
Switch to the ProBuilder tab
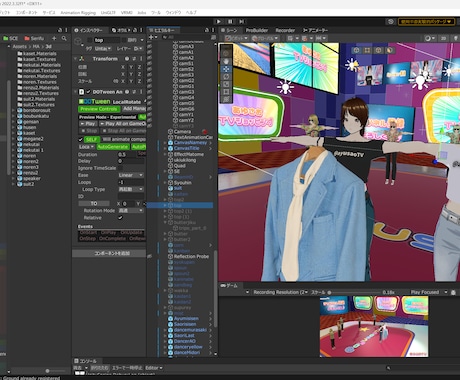pos(257,30)
